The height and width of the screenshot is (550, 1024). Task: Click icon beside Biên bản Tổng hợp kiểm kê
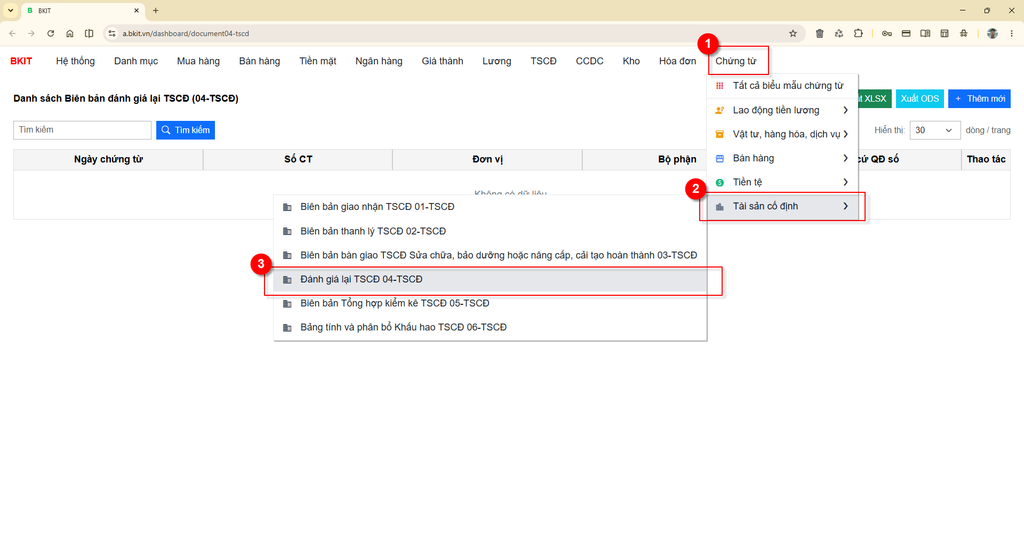[287, 303]
